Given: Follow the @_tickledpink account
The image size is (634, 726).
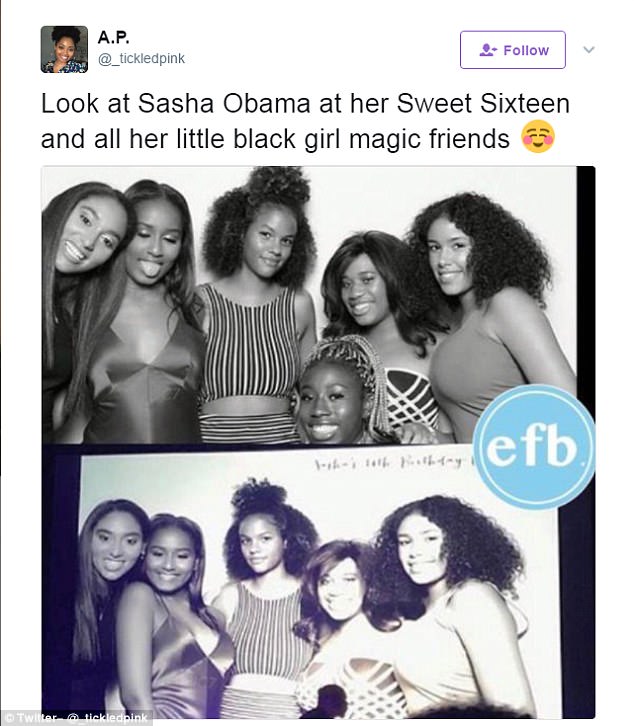Looking at the screenshot, I should (513, 50).
